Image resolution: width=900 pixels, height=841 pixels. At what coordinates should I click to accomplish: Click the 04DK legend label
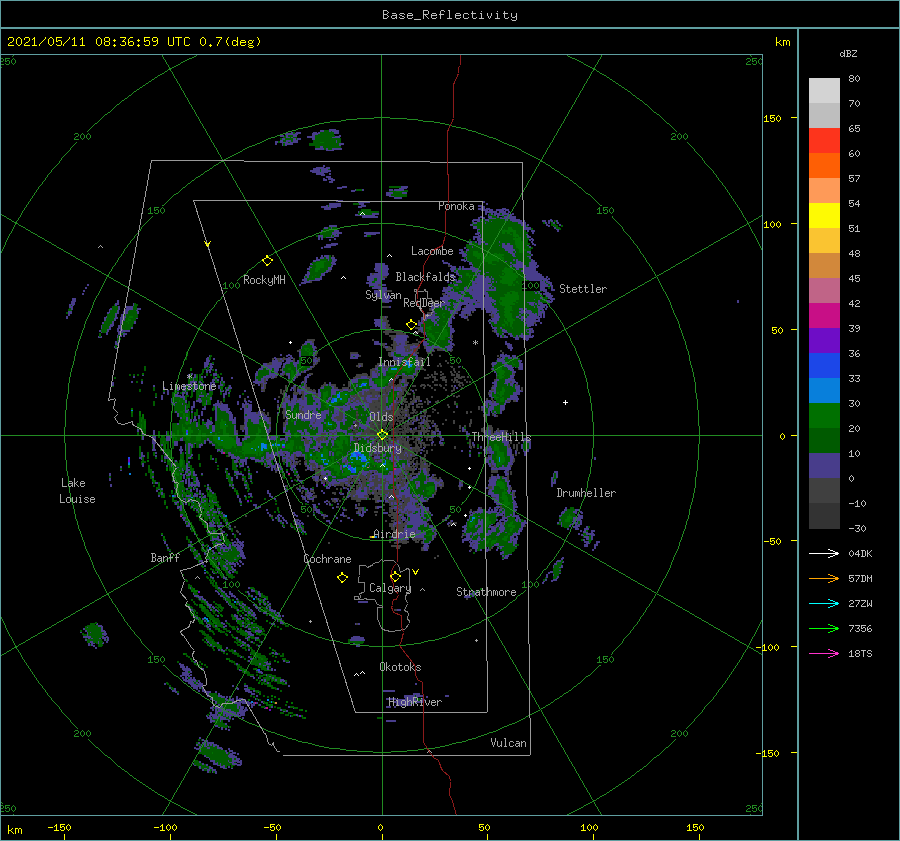coord(860,553)
